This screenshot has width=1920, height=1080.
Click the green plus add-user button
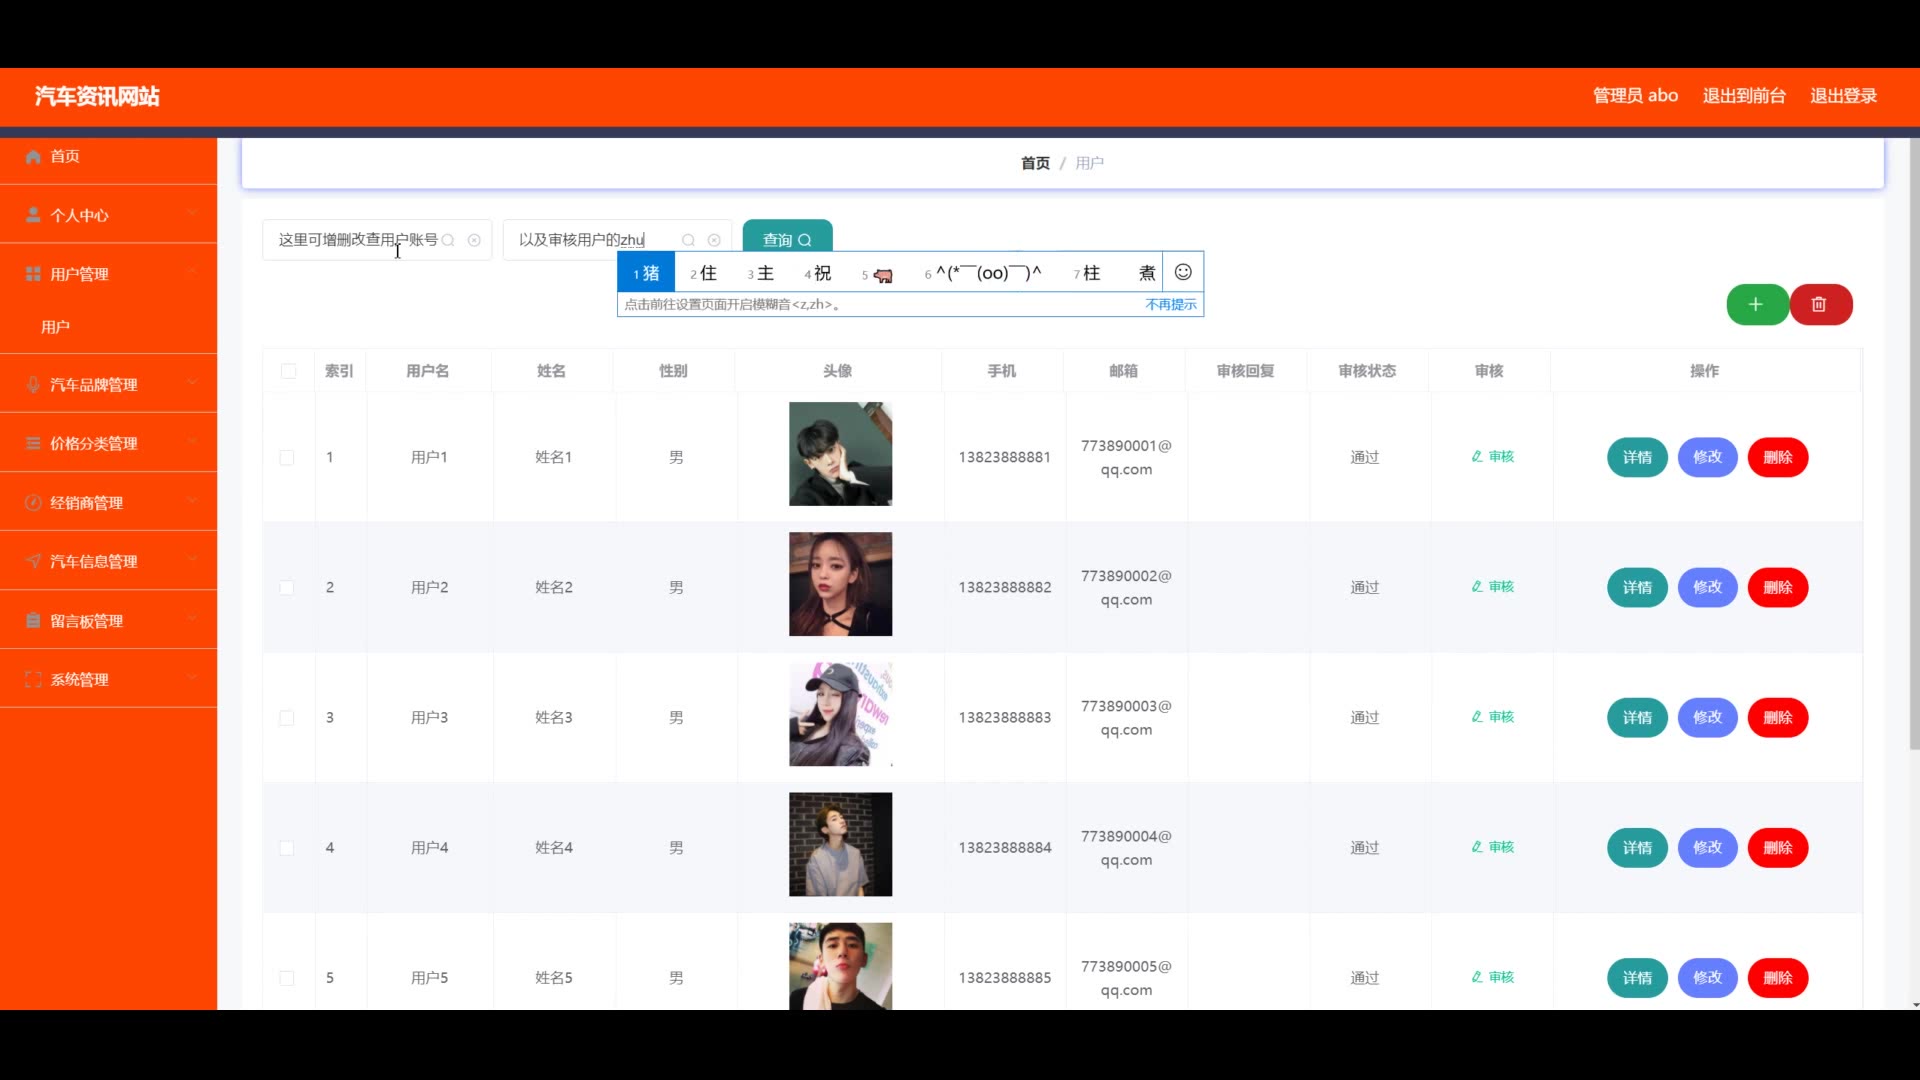click(1756, 305)
